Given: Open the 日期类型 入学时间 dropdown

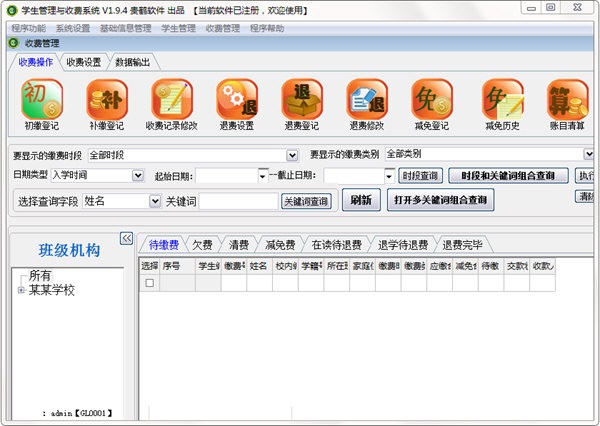Looking at the screenshot, I should click(138, 175).
